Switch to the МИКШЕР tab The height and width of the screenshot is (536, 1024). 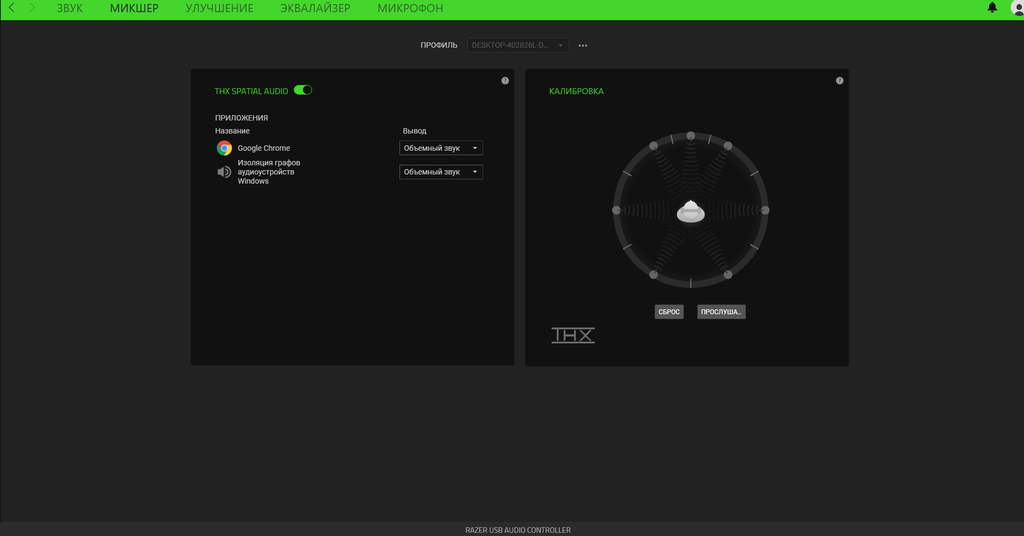point(134,8)
